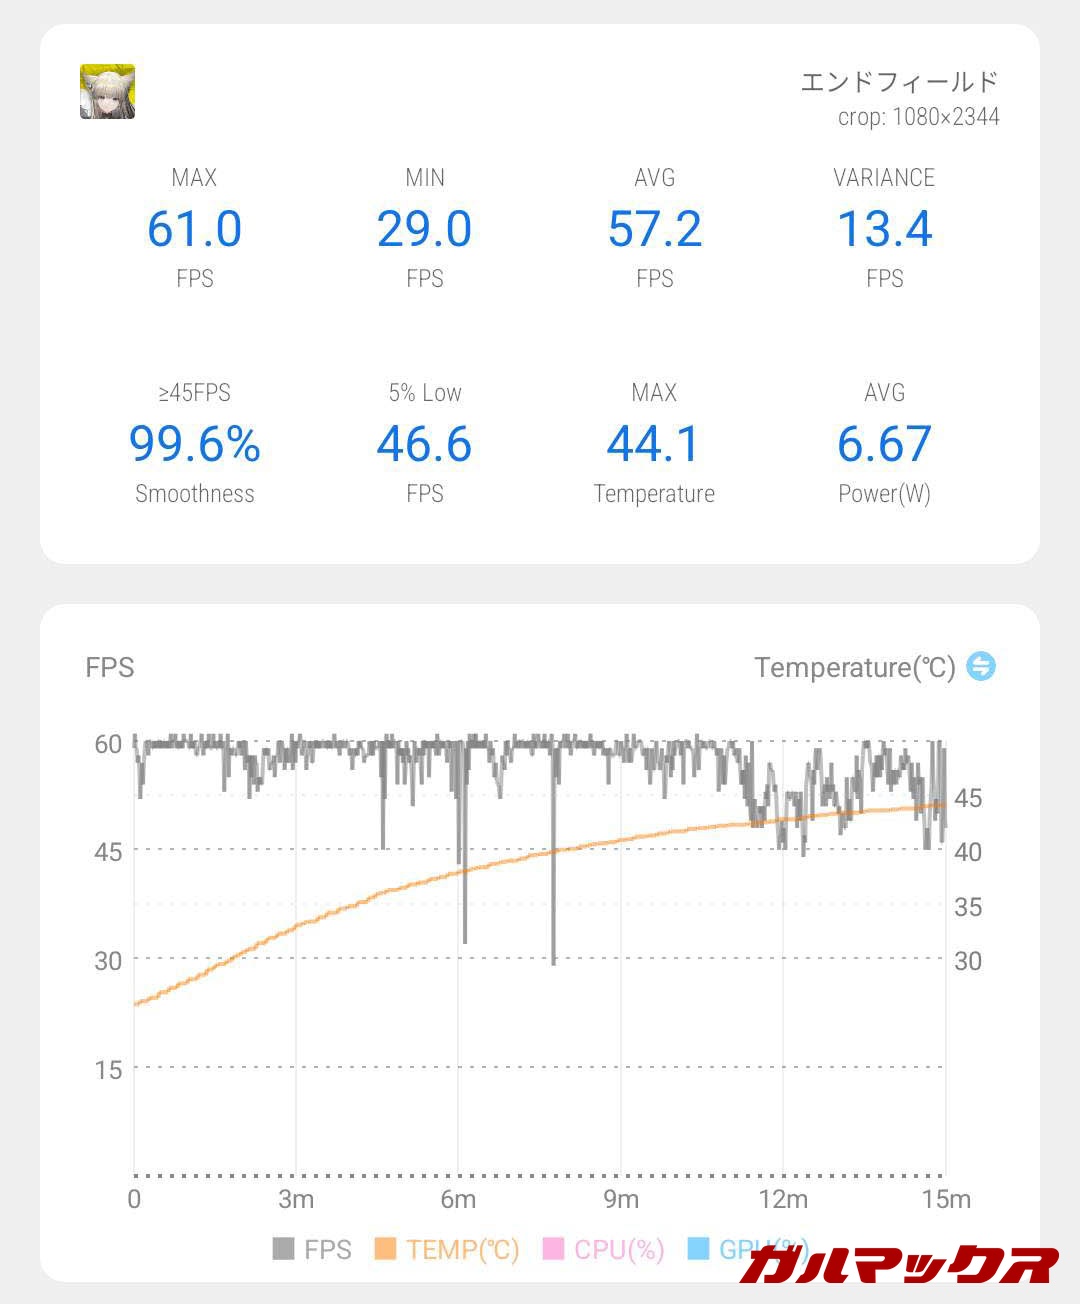The width and height of the screenshot is (1080, 1304).
Task: Click the pink CPU(%) legend square
Action: 553,1249
